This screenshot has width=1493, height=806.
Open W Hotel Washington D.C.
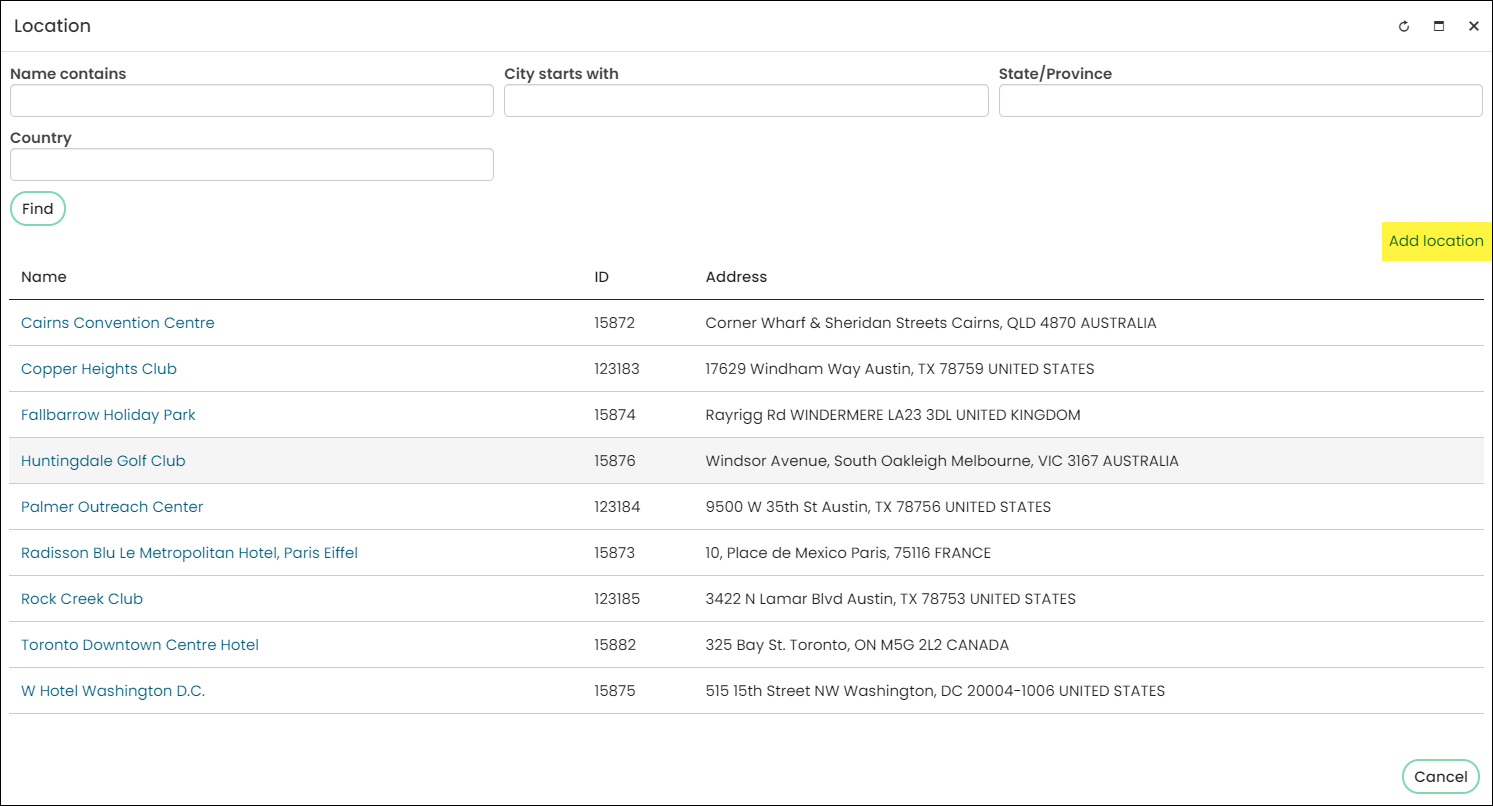coord(113,691)
